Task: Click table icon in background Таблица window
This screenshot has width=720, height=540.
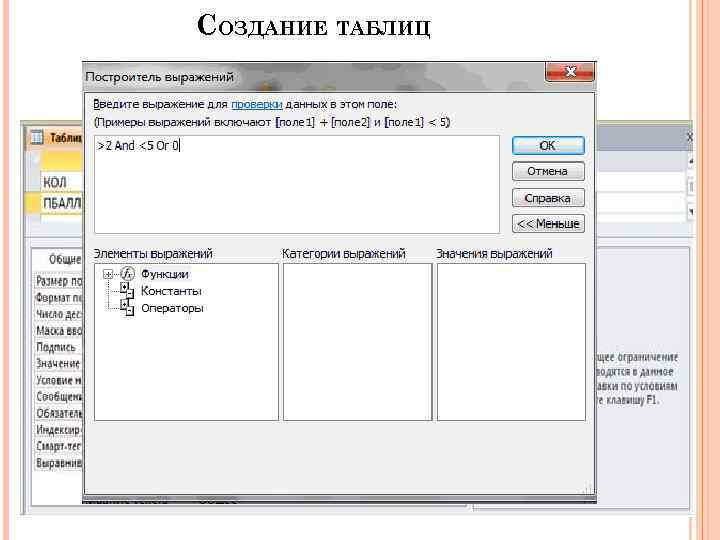Action: click(37, 137)
